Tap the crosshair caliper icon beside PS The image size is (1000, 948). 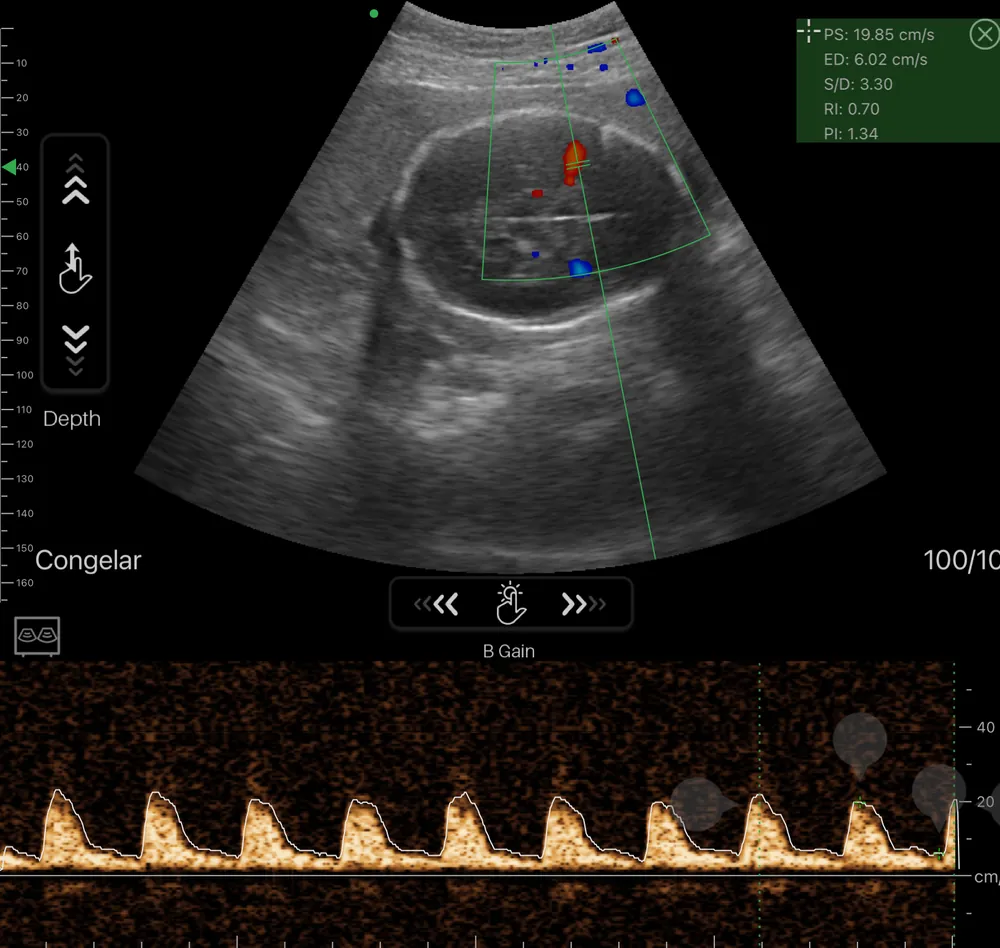point(808,31)
